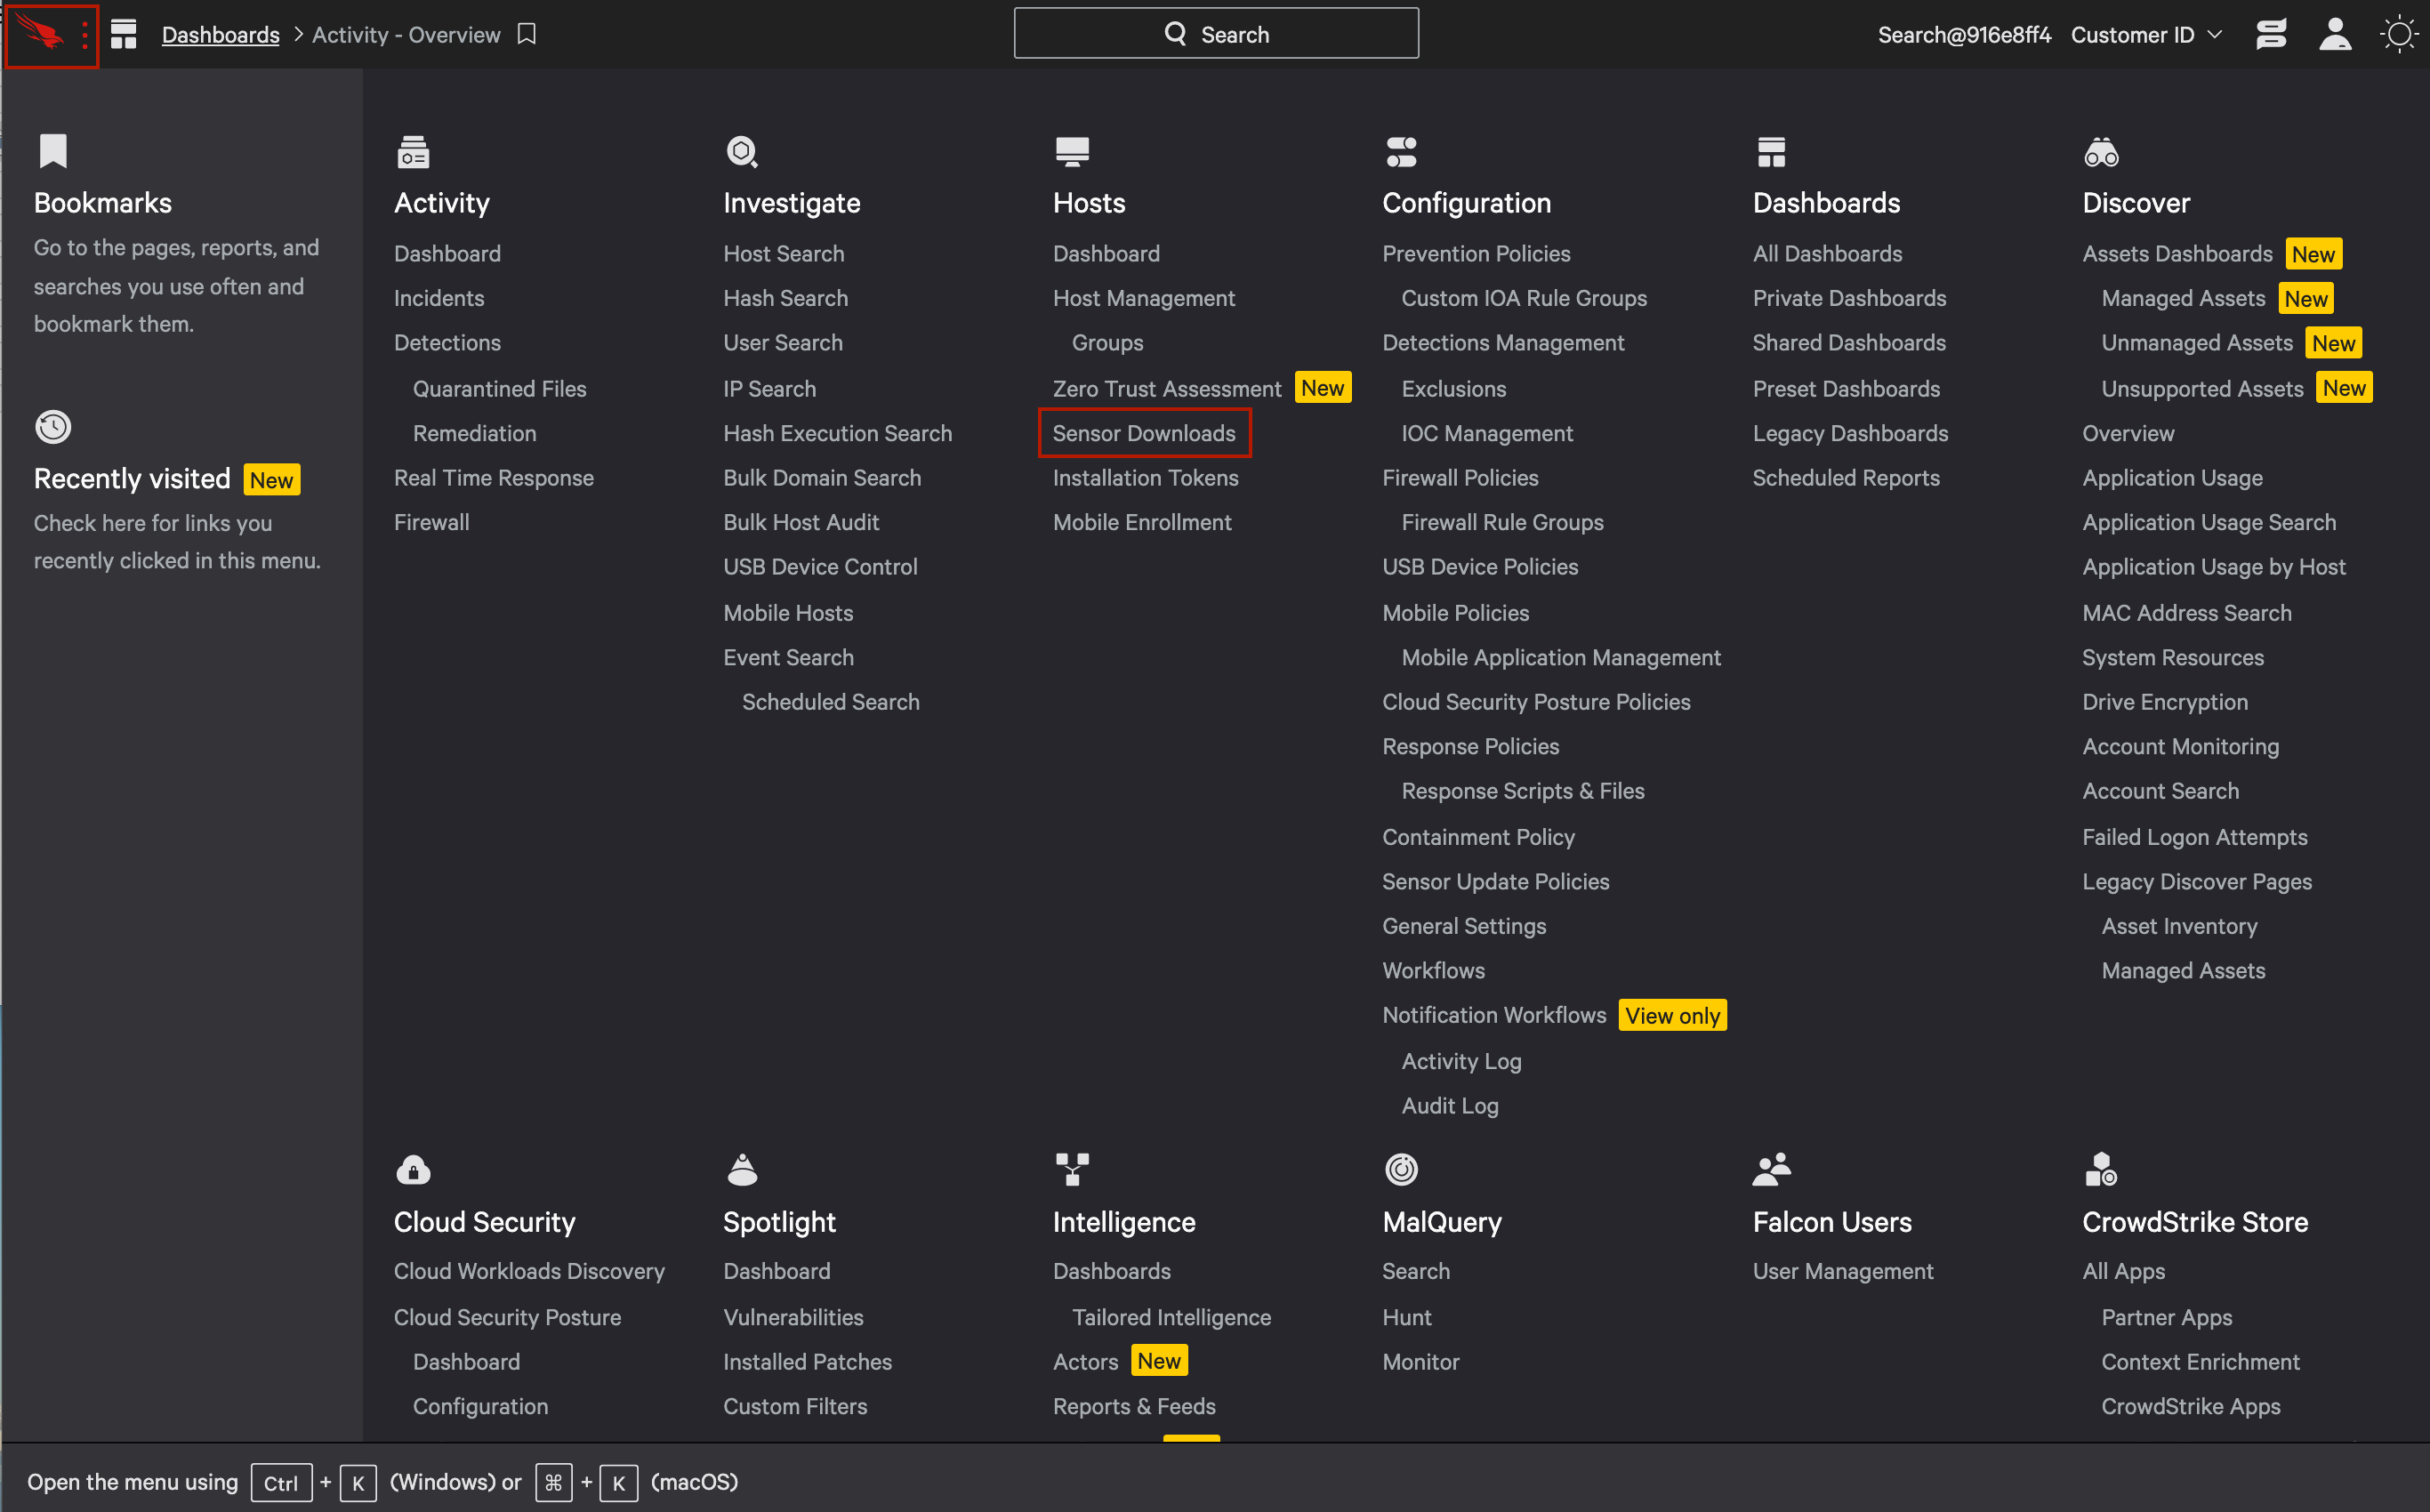Click the Bookmarks bookmark icon in sidebar
The height and width of the screenshot is (1512, 2430).
point(54,149)
